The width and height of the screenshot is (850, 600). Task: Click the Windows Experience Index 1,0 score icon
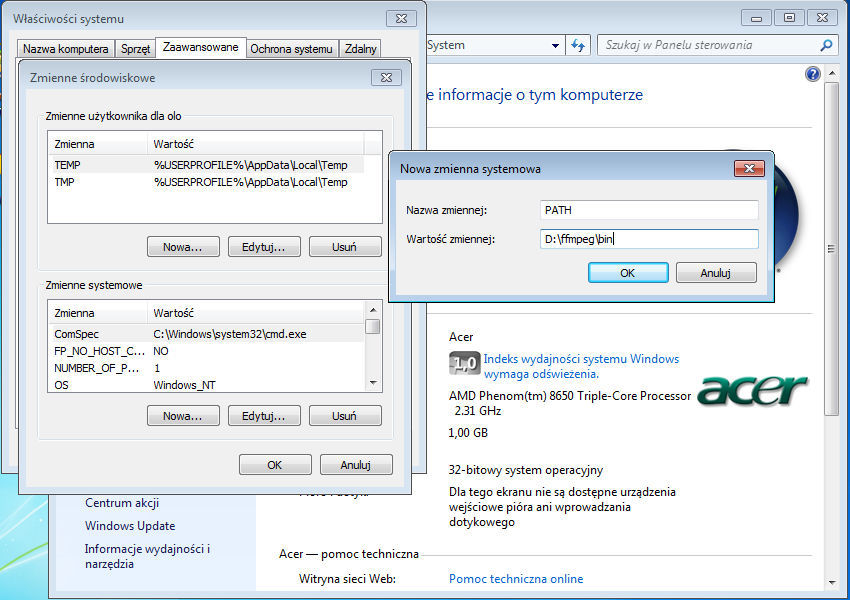[463, 365]
